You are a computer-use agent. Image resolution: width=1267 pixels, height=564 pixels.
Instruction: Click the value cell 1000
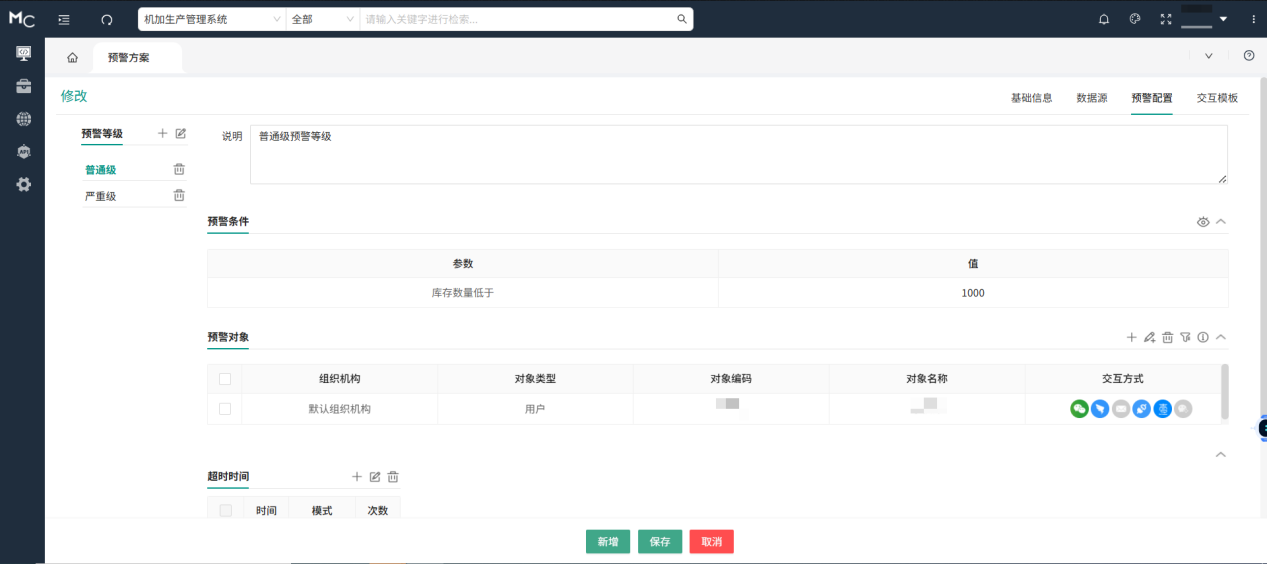[973, 293]
